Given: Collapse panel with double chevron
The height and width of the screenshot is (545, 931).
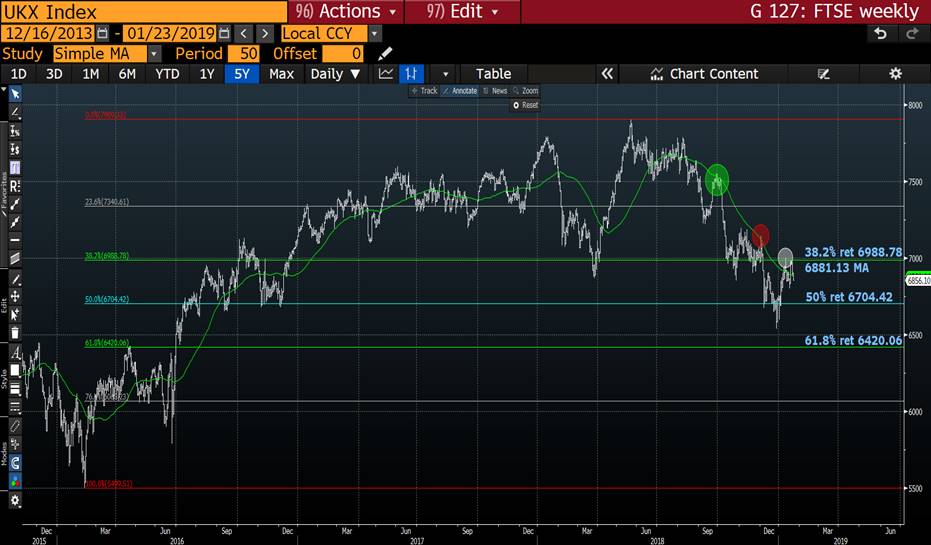Looking at the screenshot, I should point(607,74).
